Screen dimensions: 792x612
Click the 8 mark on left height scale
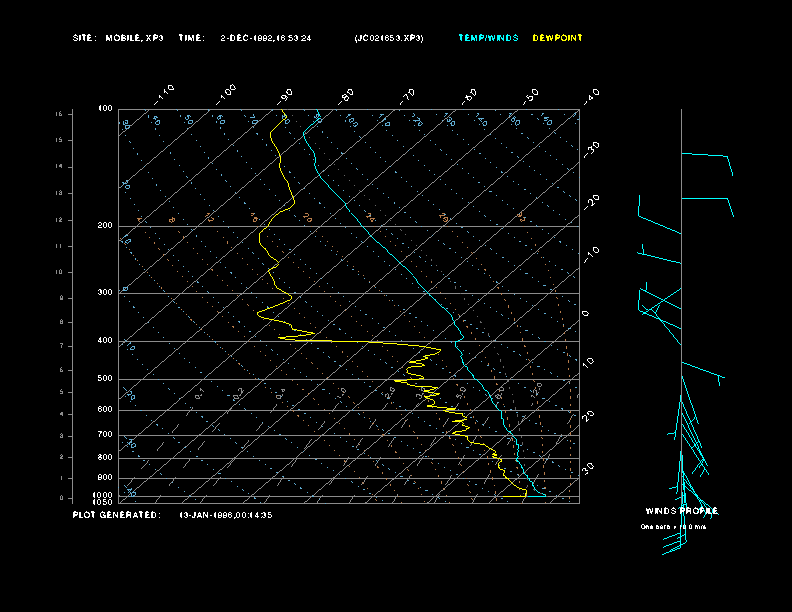pyautogui.click(x=61, y=322)
